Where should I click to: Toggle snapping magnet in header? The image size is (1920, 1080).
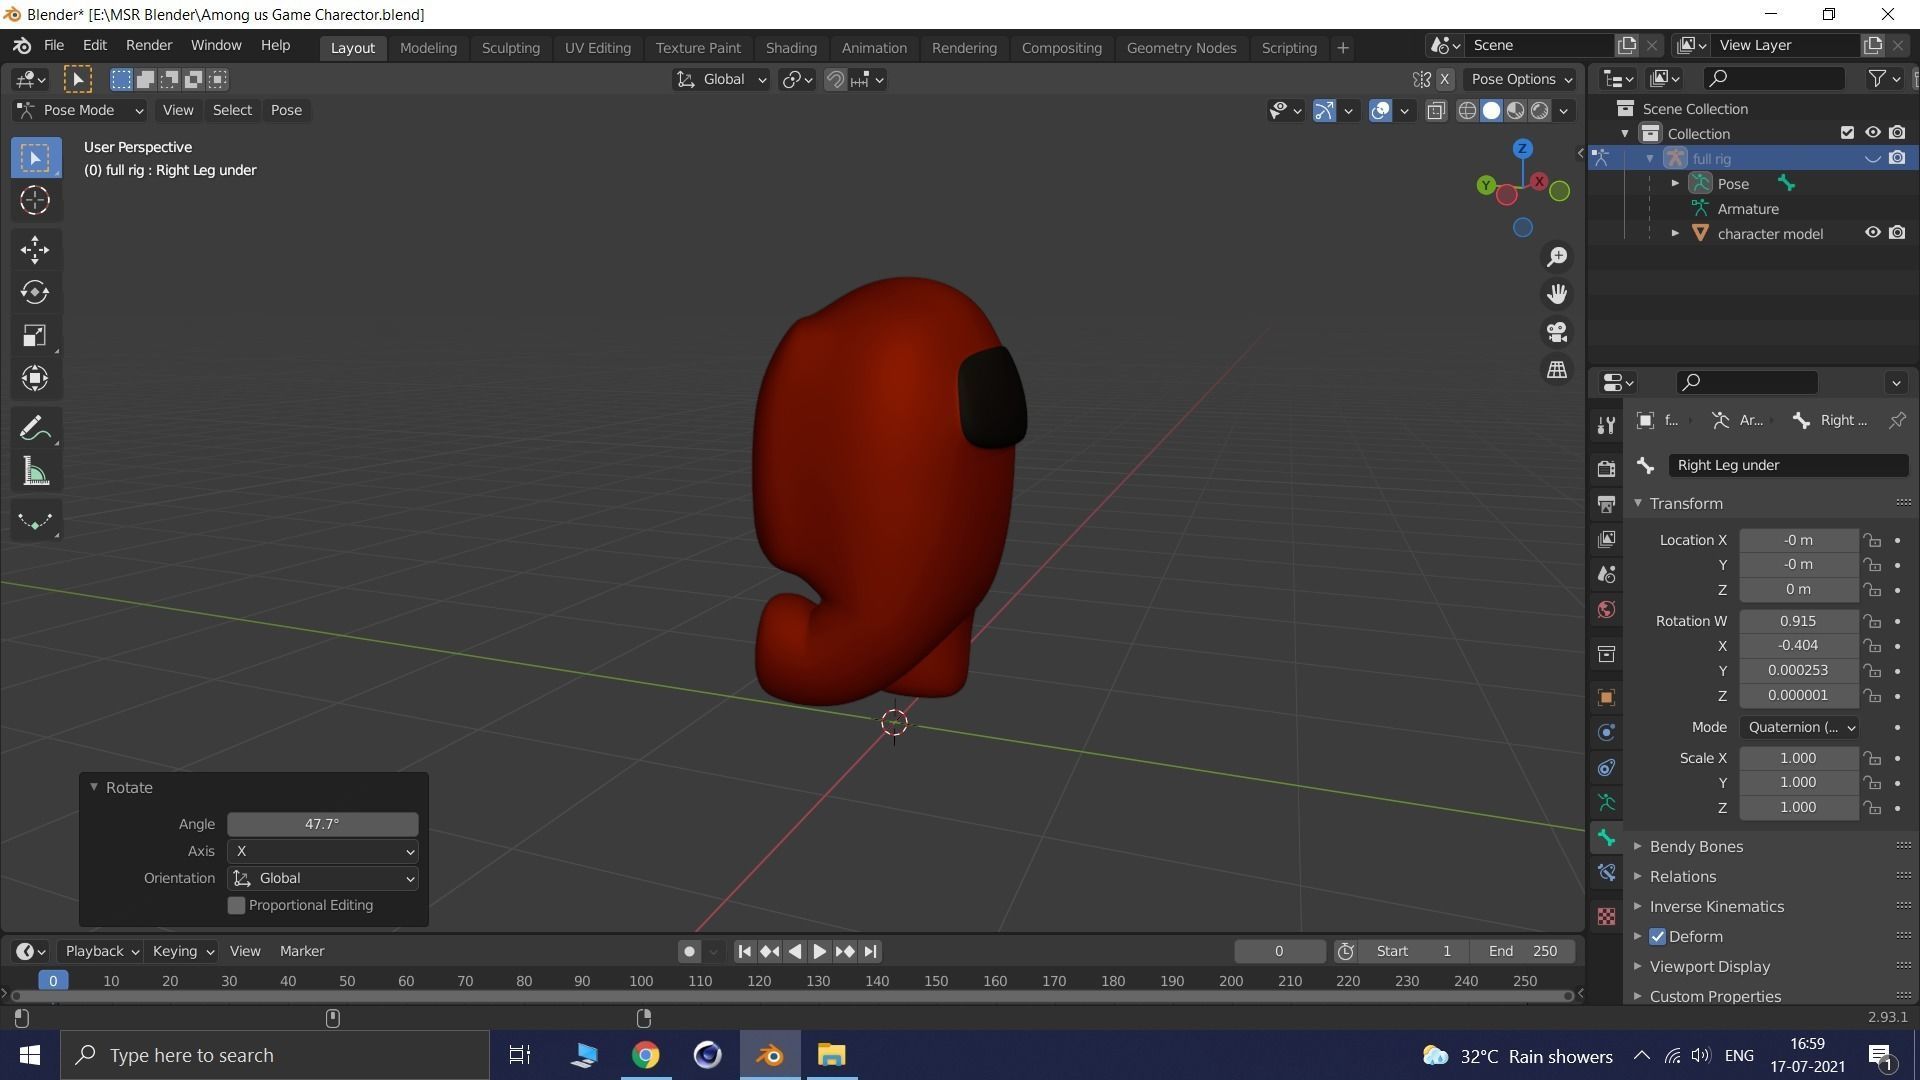pyautogui.click(x=835, y=80)
